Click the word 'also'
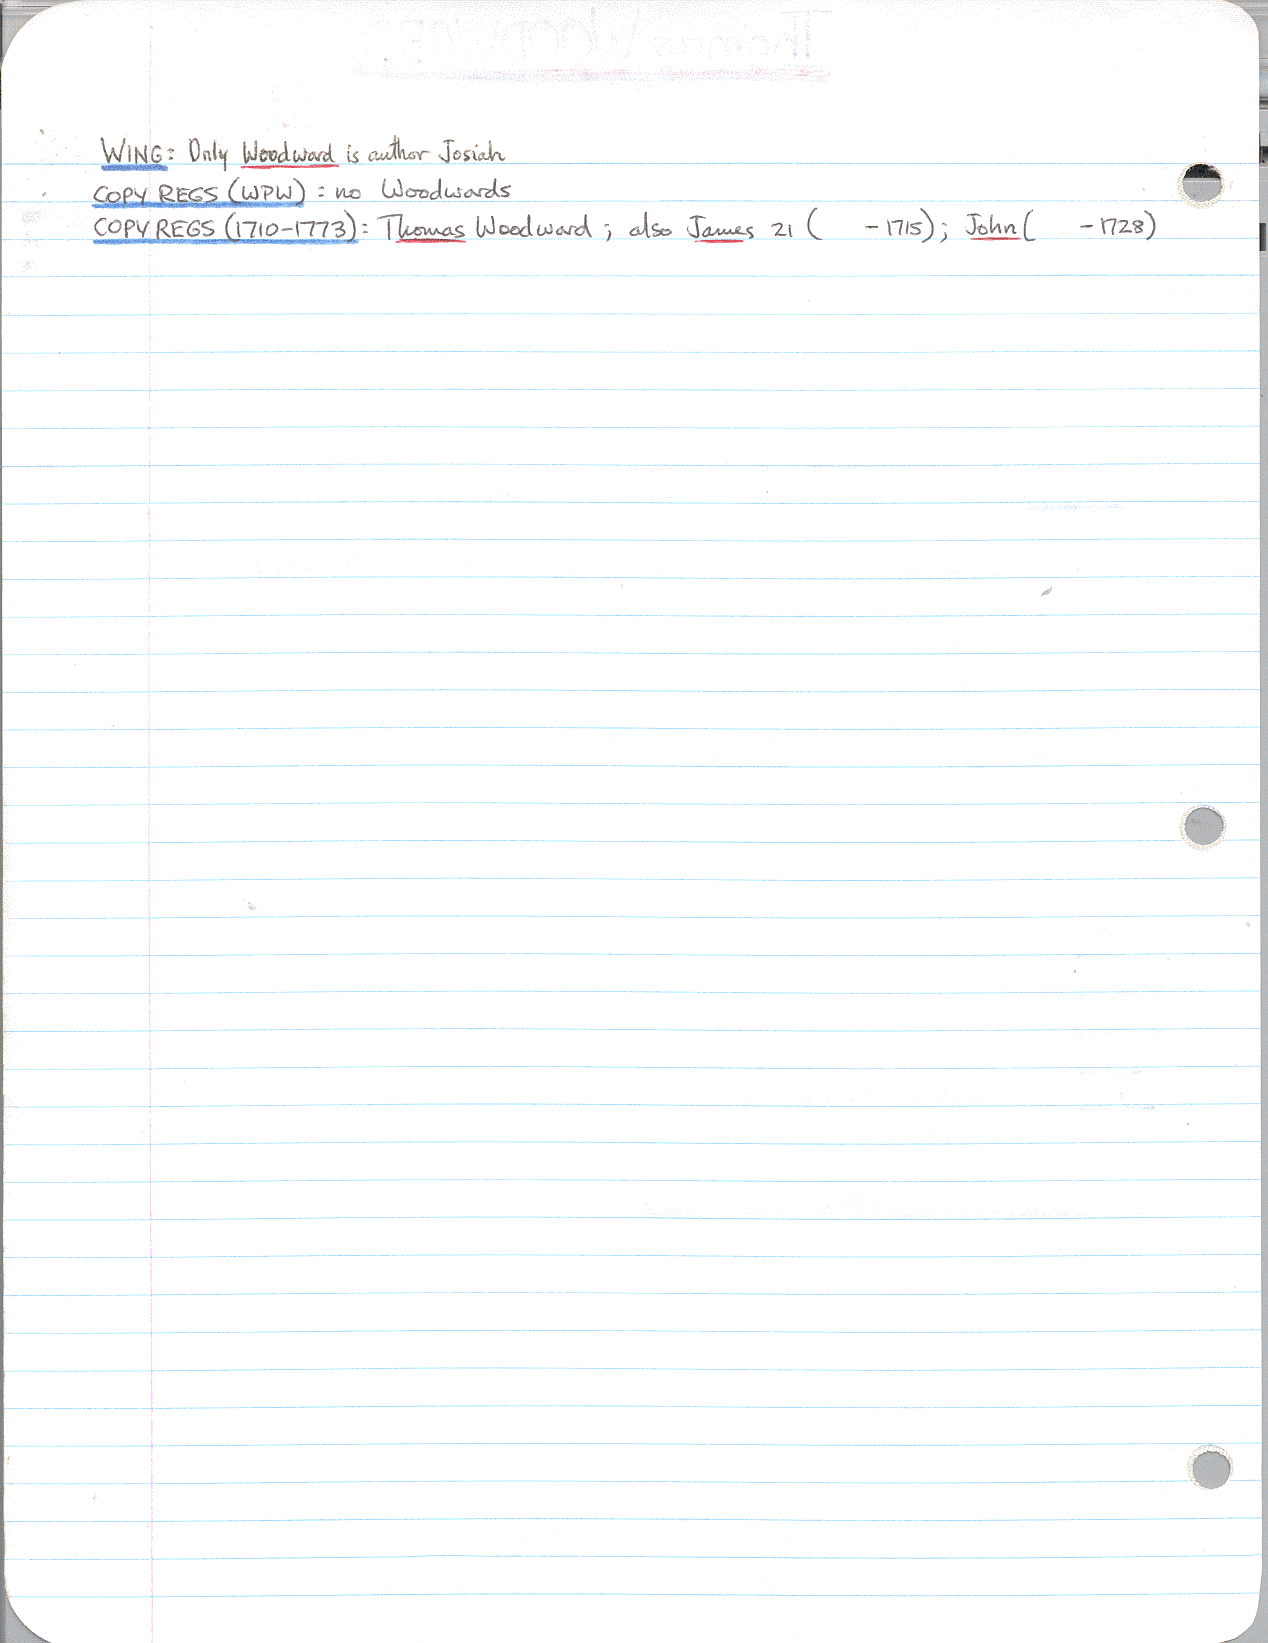Viewport: 1268px width, 1643px height. pyautogui.click(x=650, y=229)
